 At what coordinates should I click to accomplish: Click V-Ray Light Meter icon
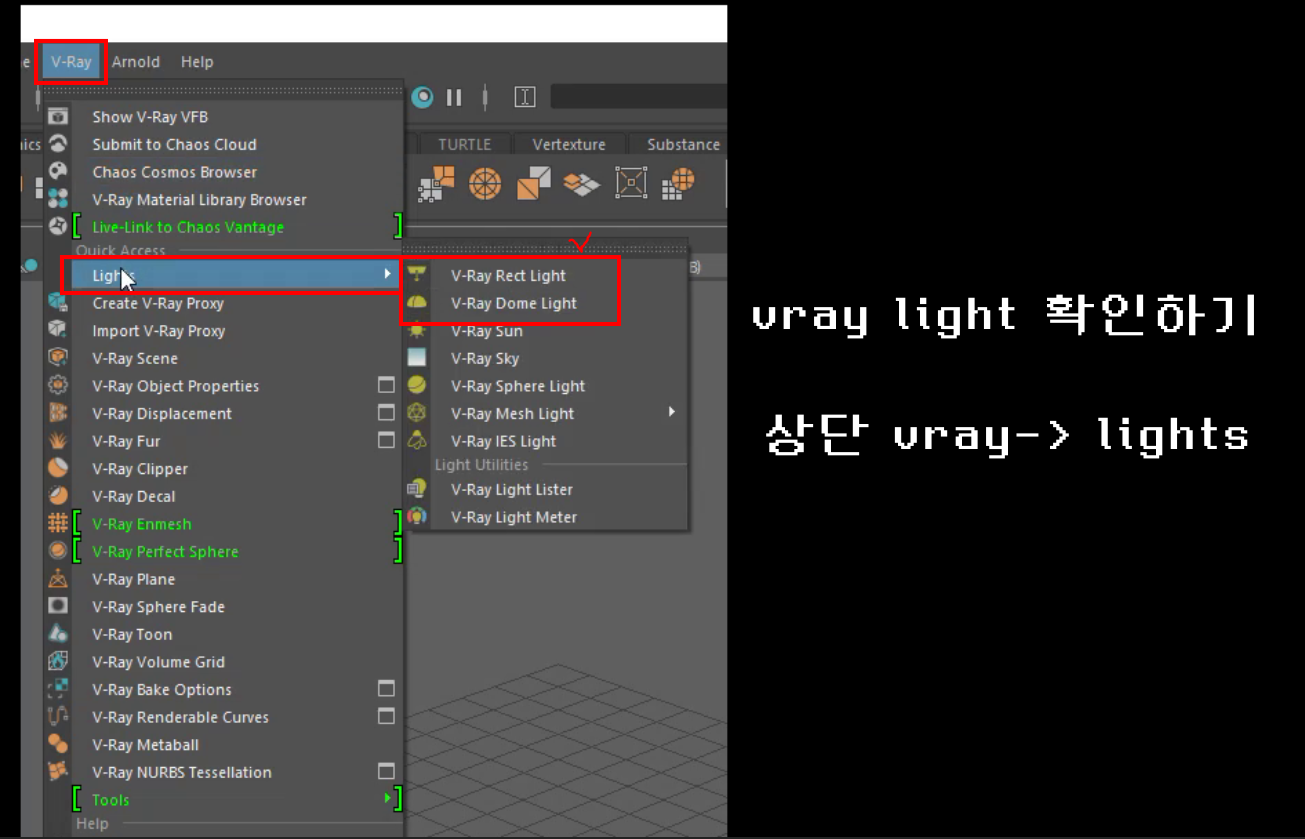pos(417,517)
